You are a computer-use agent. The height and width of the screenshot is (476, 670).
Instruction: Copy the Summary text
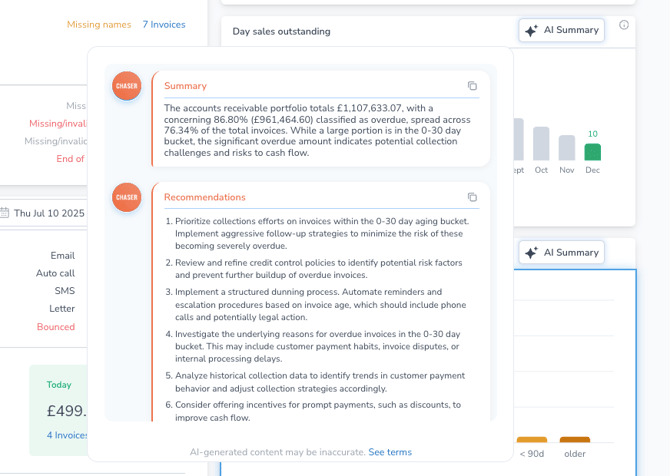pos(472,86)
